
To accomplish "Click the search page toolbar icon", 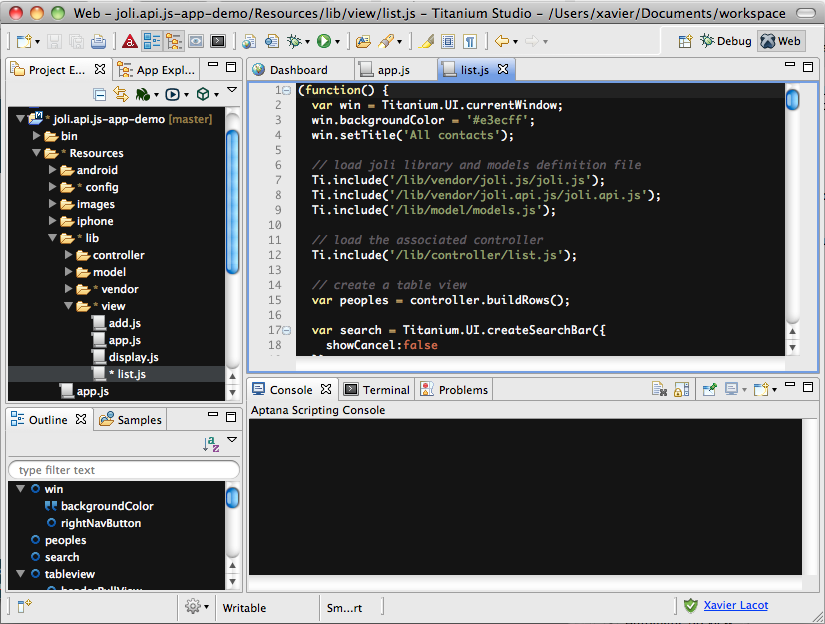I will coord(271,41).
